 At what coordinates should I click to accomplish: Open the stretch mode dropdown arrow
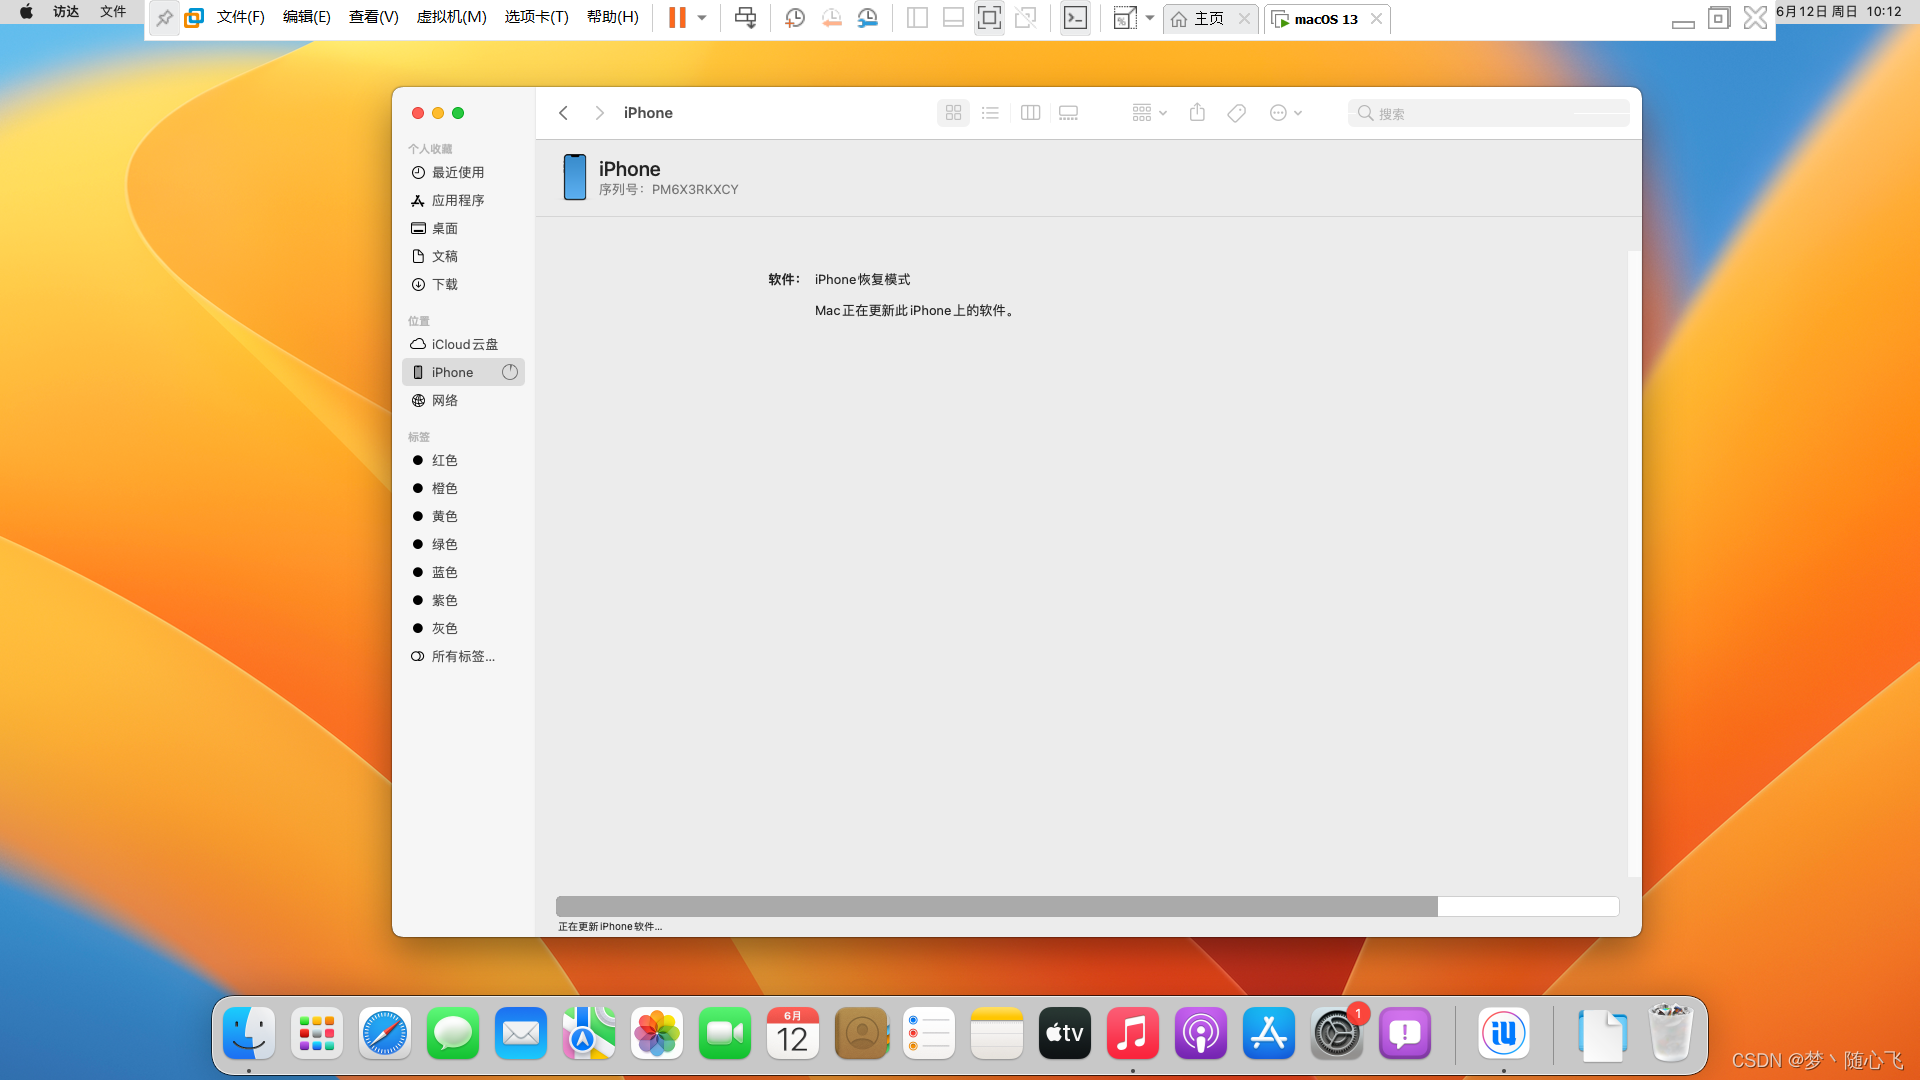tap(1150, 18)
